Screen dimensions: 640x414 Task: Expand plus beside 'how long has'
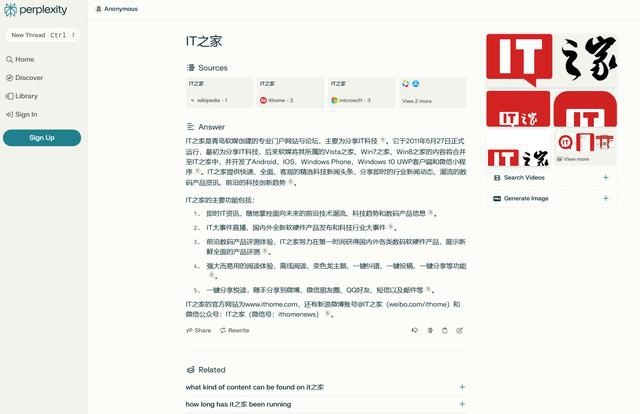point(462,404)
